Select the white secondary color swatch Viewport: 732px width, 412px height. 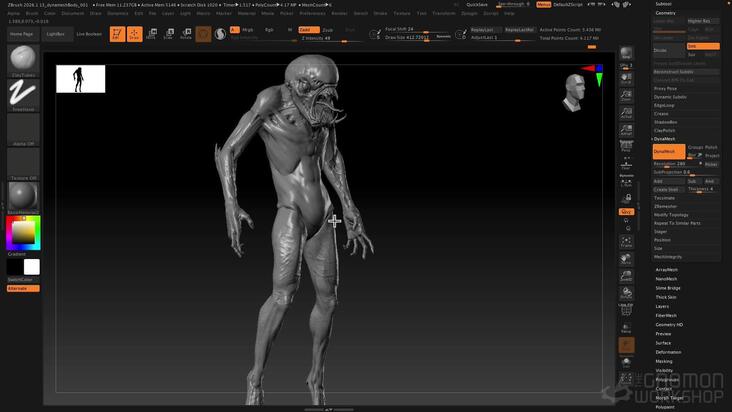coord(32,267)
